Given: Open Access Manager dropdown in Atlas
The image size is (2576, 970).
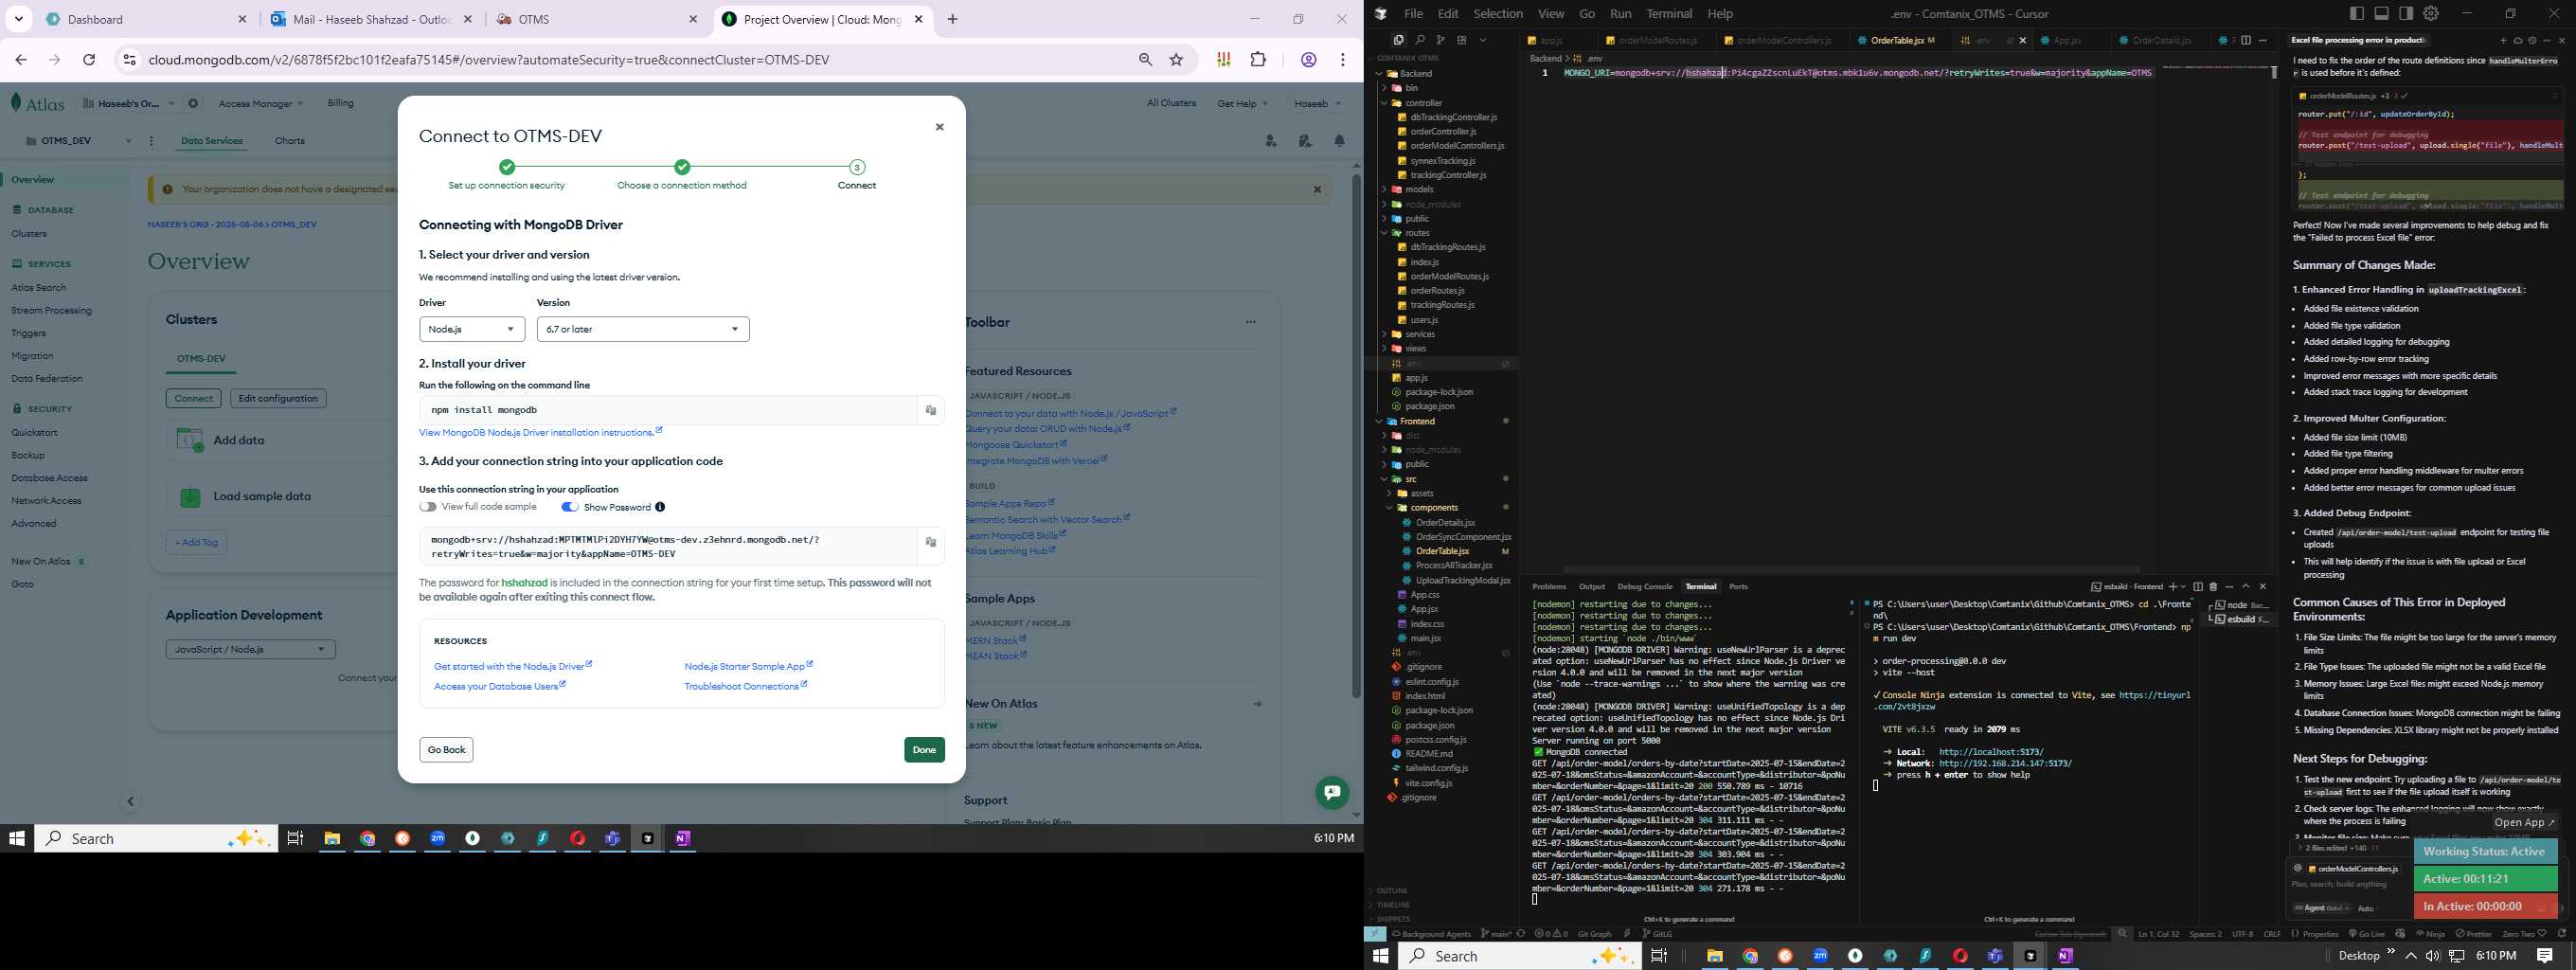Looking at the screenshot, I should pyautogui.click(x=260, y=103).
